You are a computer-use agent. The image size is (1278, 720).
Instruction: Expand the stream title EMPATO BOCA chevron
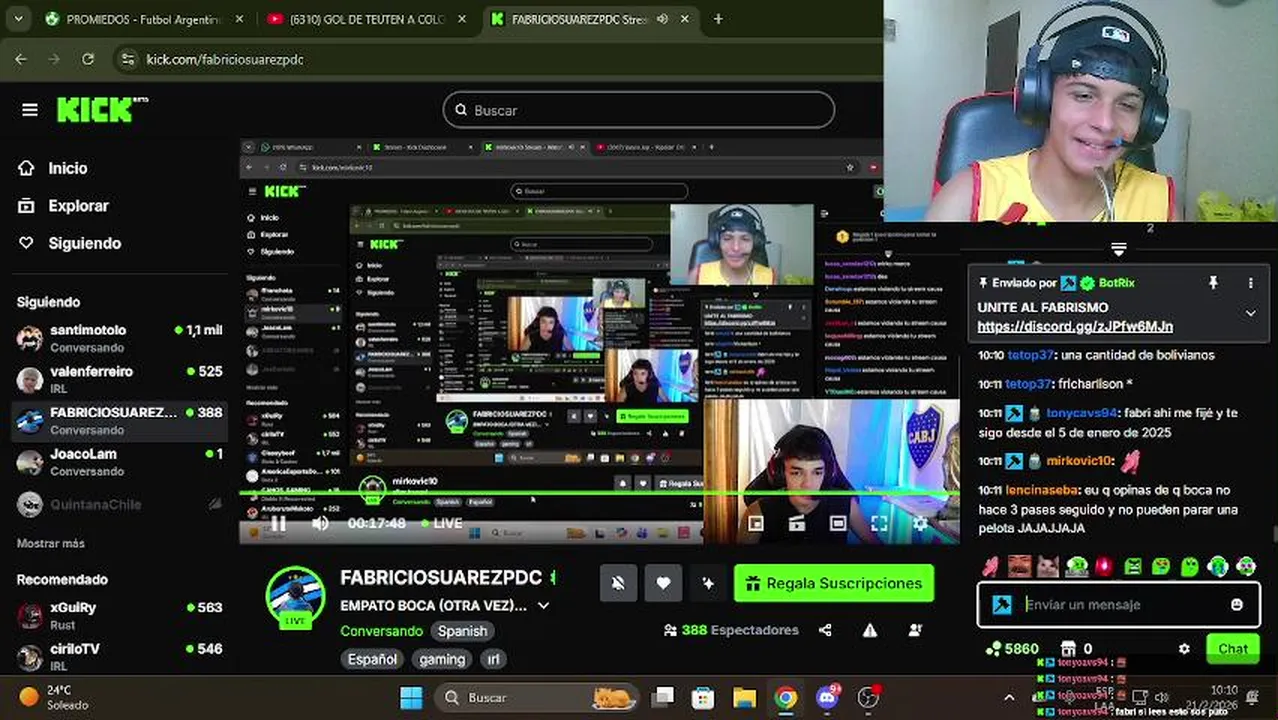(543, 606)
